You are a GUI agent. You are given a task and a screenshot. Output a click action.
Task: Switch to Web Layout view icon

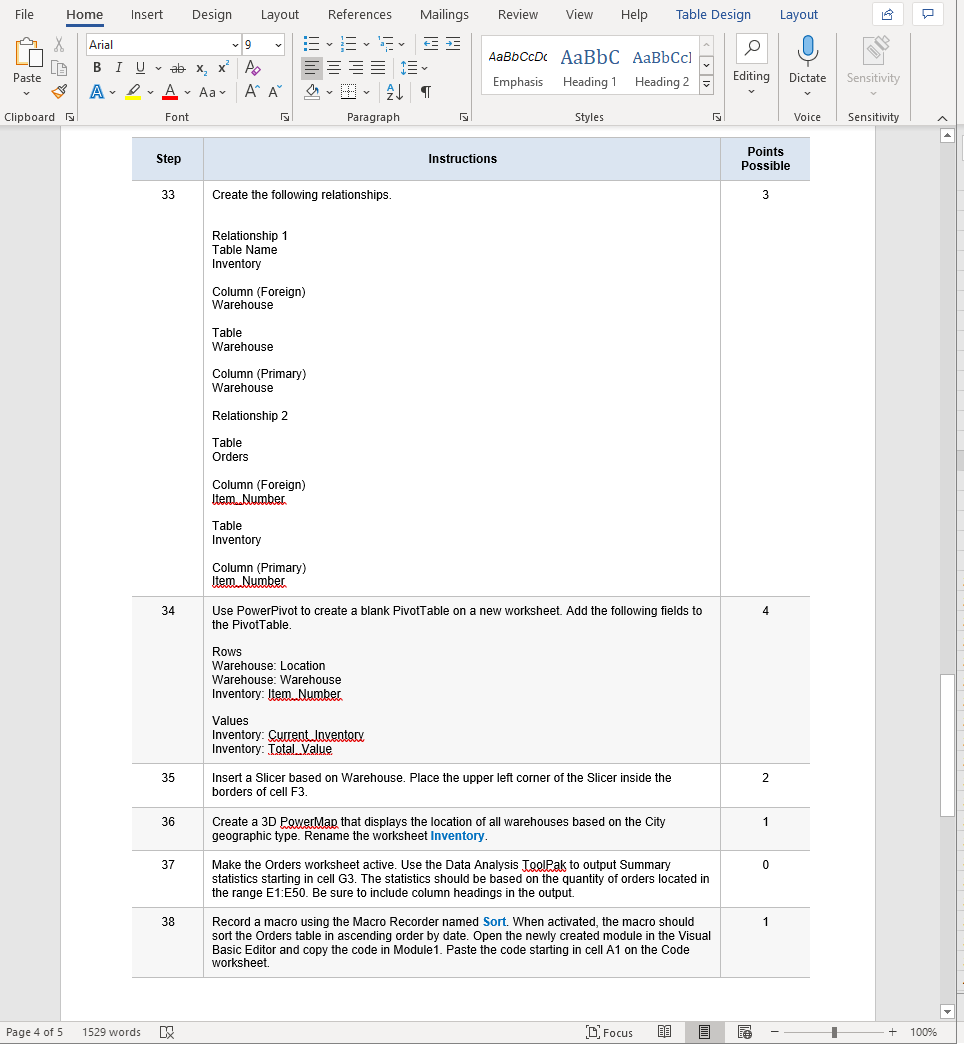(745, 1032)
